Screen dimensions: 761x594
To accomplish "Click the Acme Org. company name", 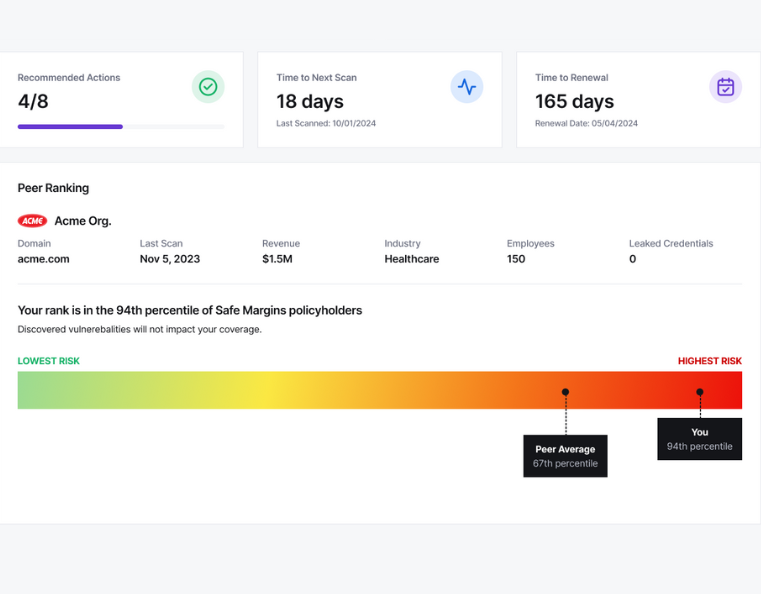I will click(x=83, y=221).
